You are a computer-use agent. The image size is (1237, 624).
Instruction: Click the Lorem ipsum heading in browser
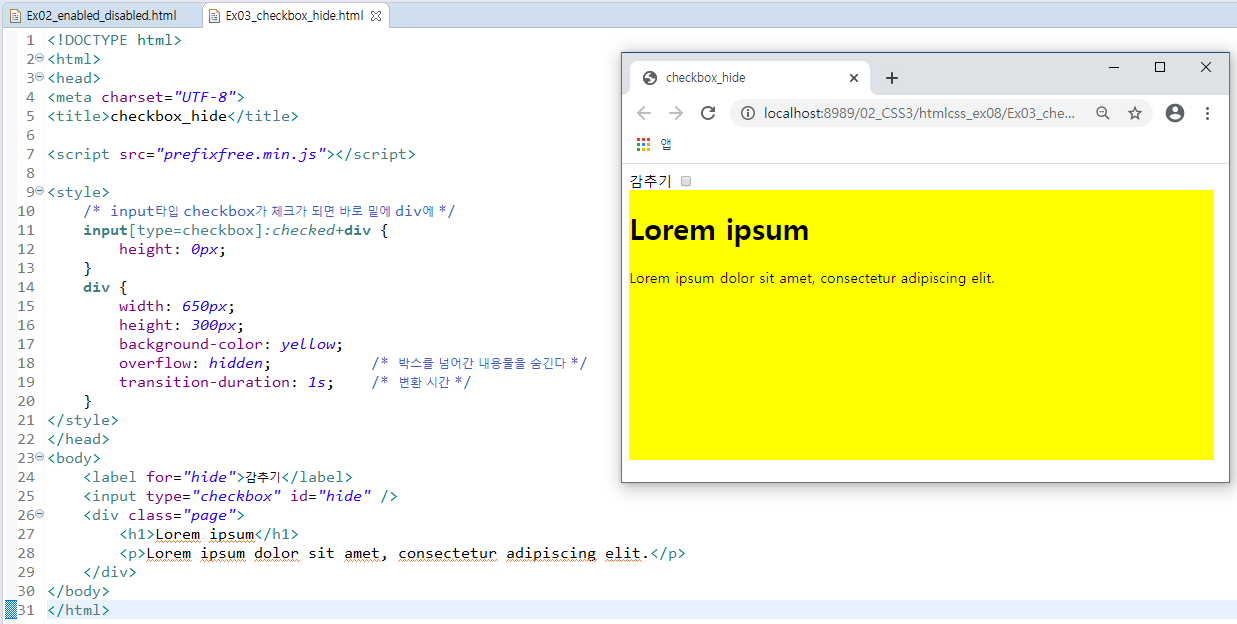719,230
